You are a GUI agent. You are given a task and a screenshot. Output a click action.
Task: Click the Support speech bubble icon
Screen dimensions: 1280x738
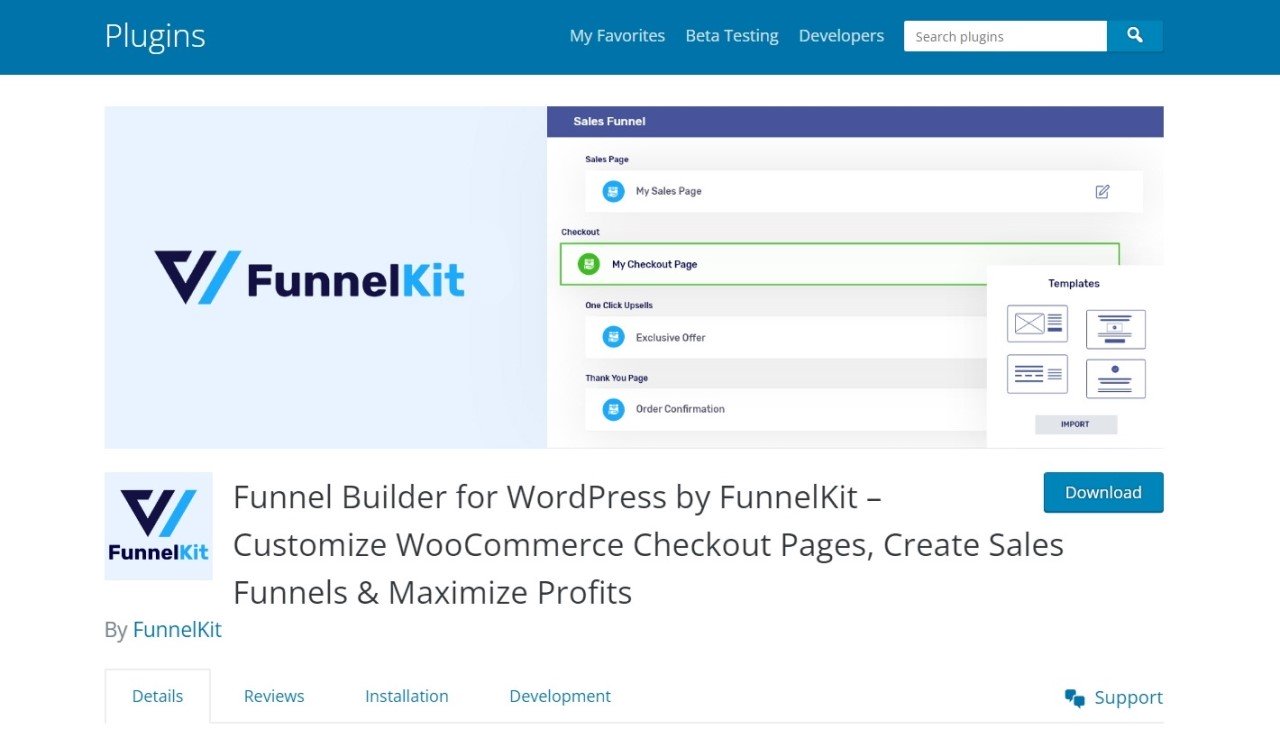coord(1075,697)
